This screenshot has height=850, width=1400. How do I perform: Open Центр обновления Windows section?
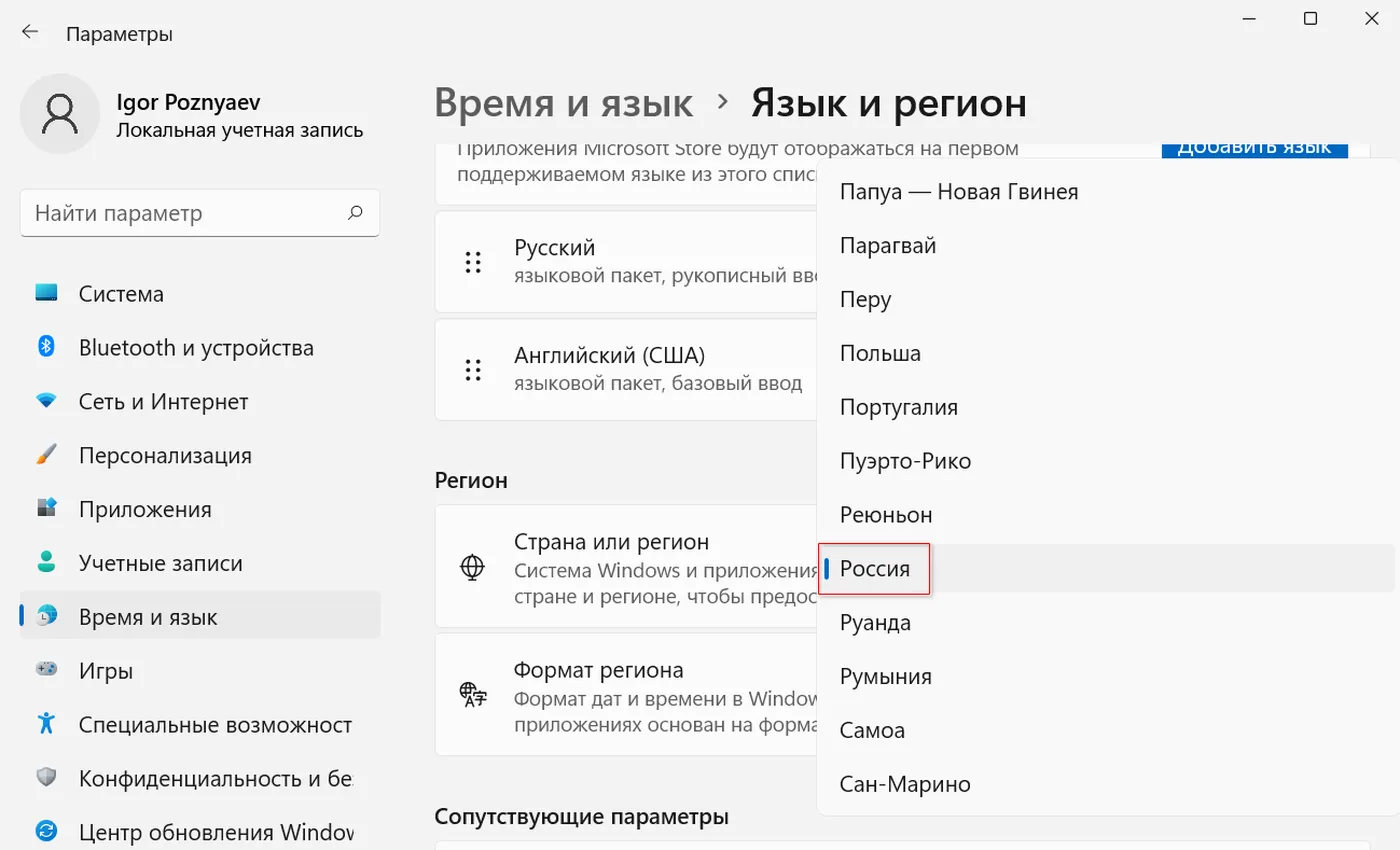point(215,832)
